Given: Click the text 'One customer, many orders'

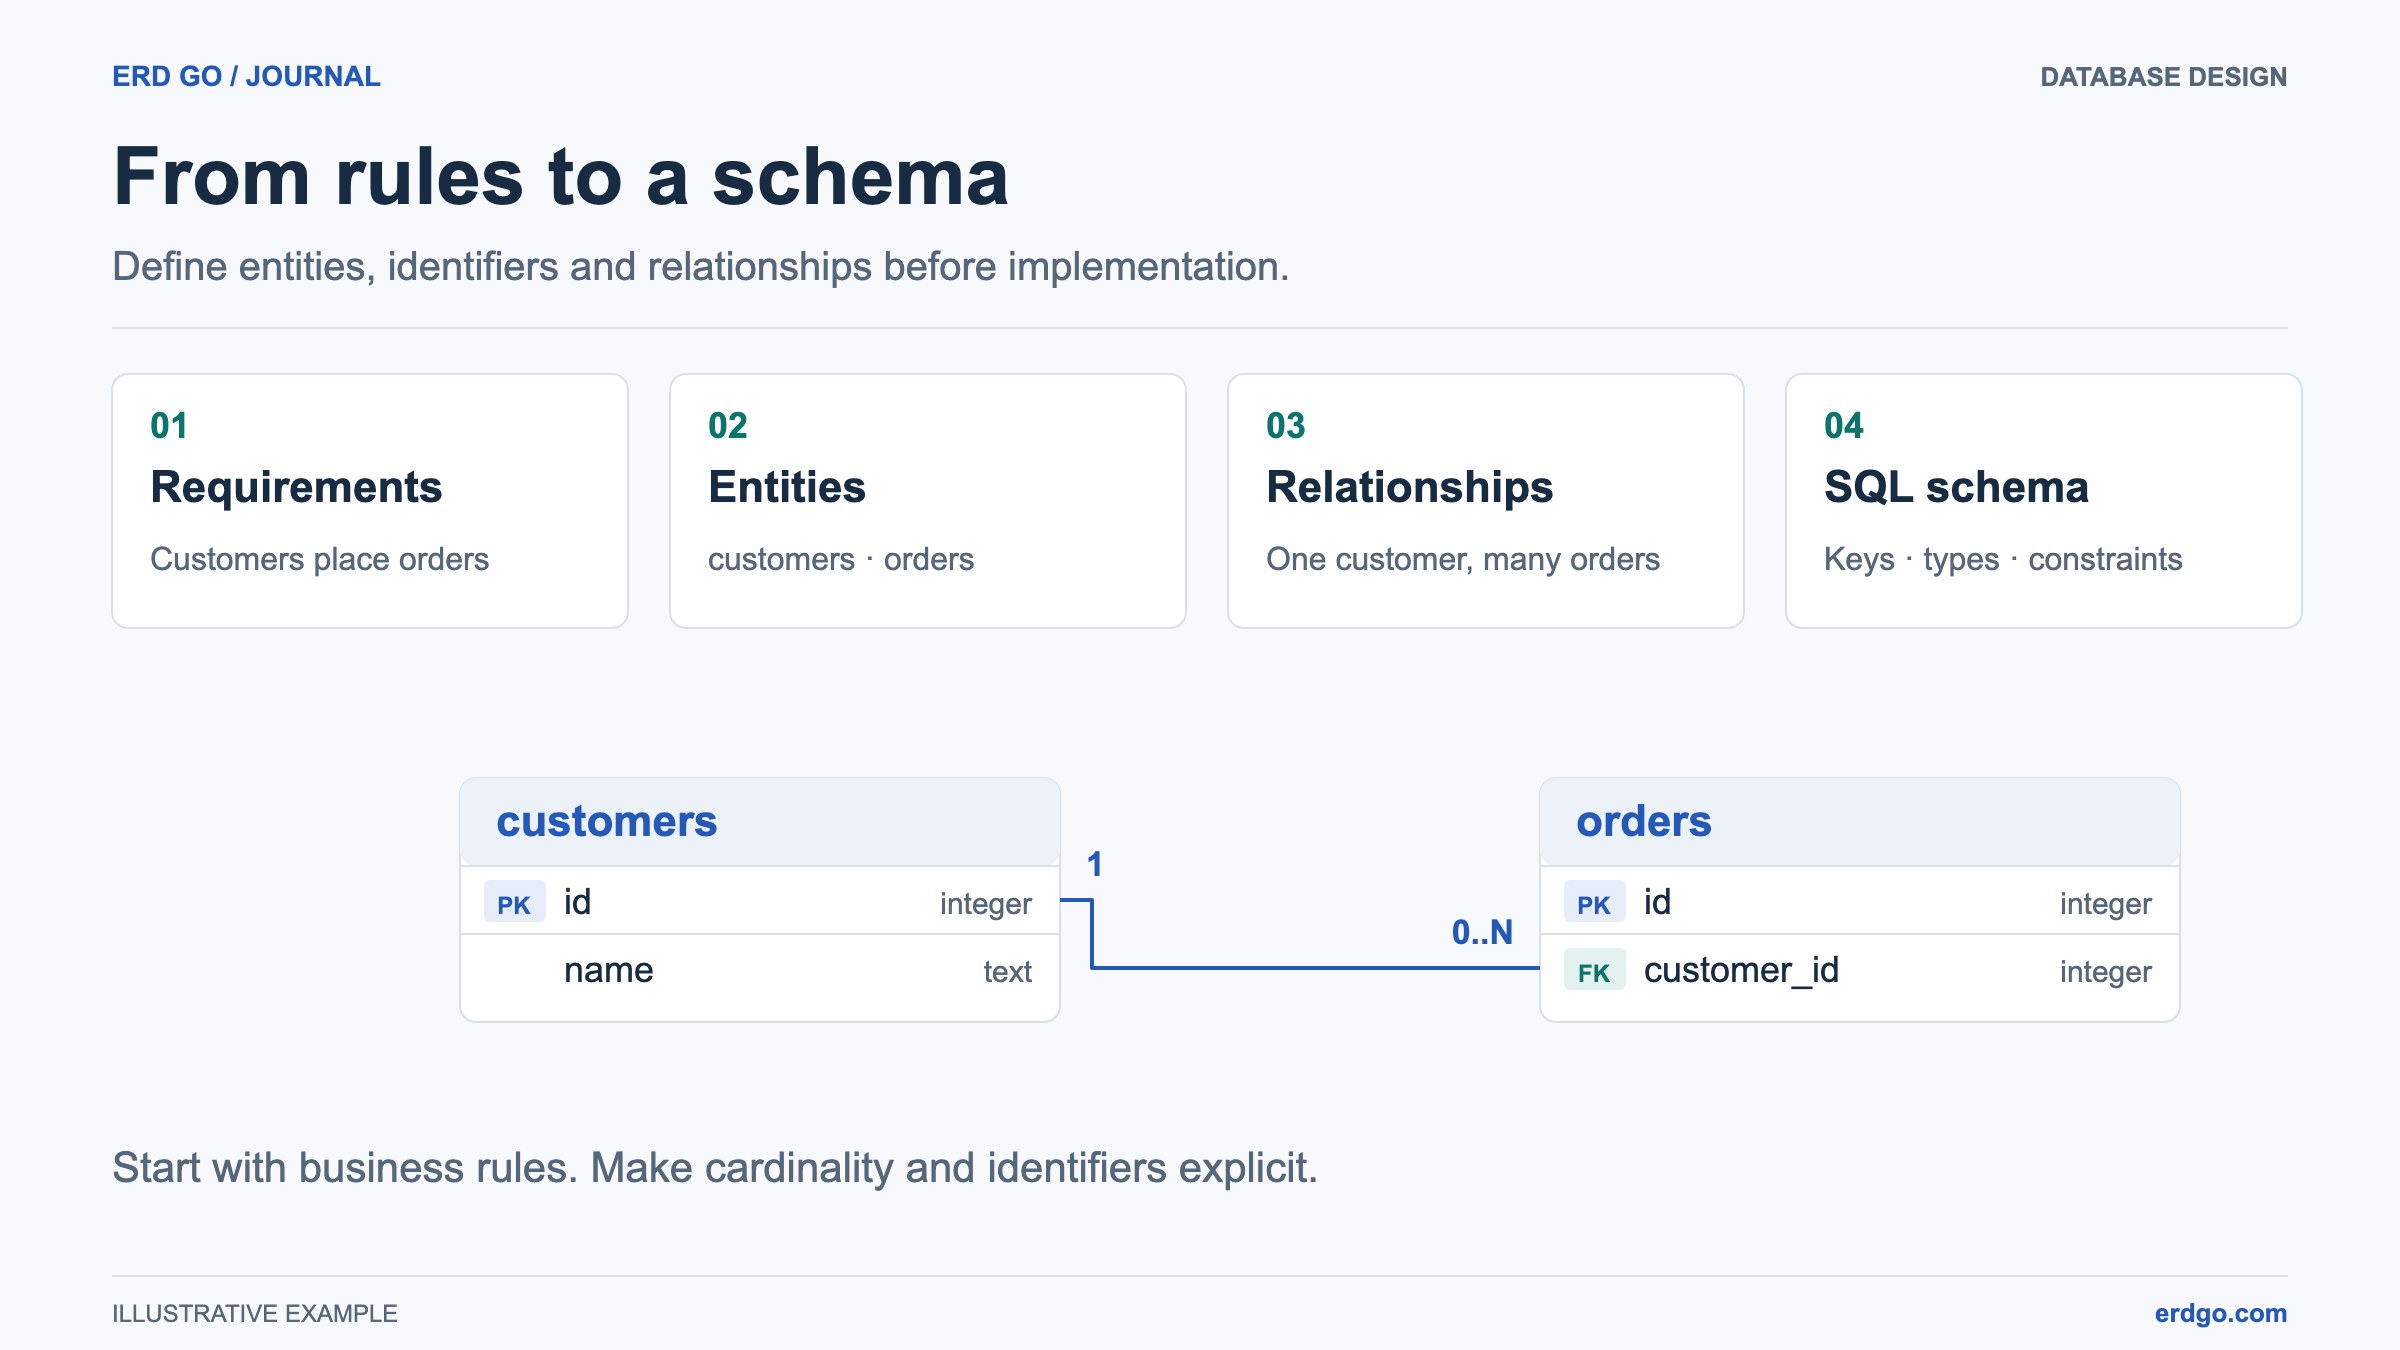Looking at the screenshot, I should point(1463,559).
